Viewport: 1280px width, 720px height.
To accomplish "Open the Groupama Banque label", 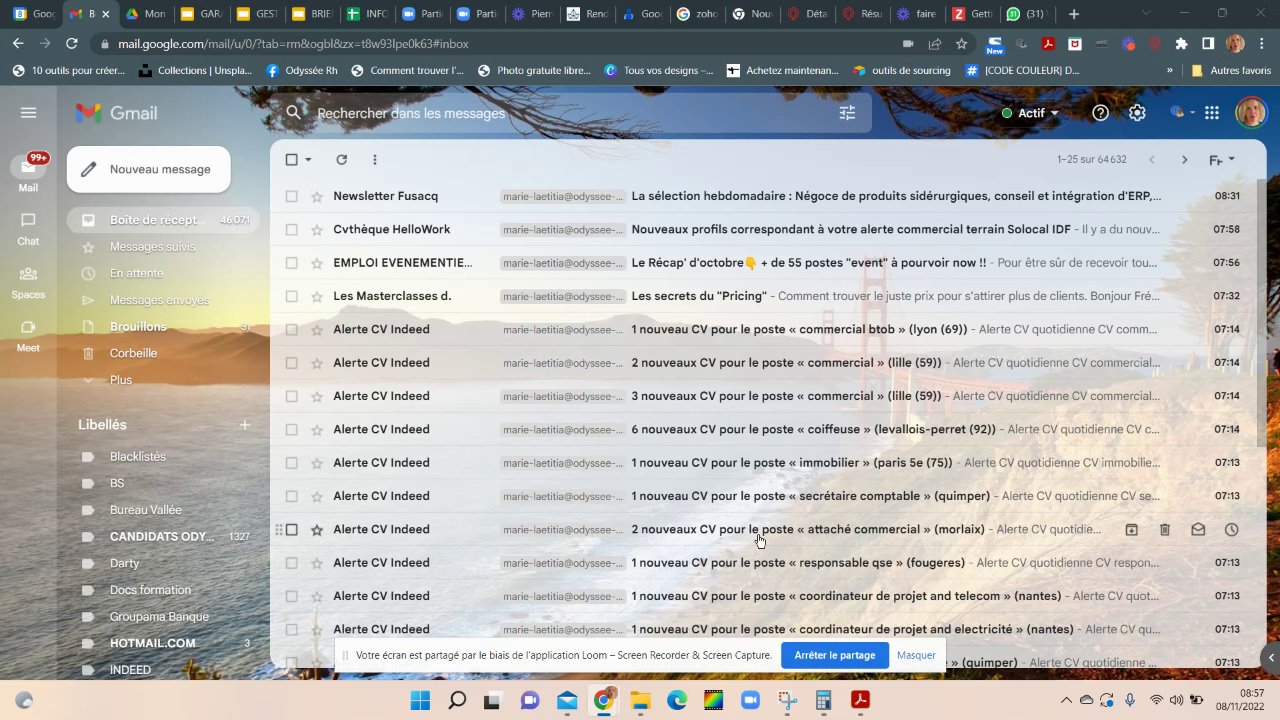I will 161,617.
